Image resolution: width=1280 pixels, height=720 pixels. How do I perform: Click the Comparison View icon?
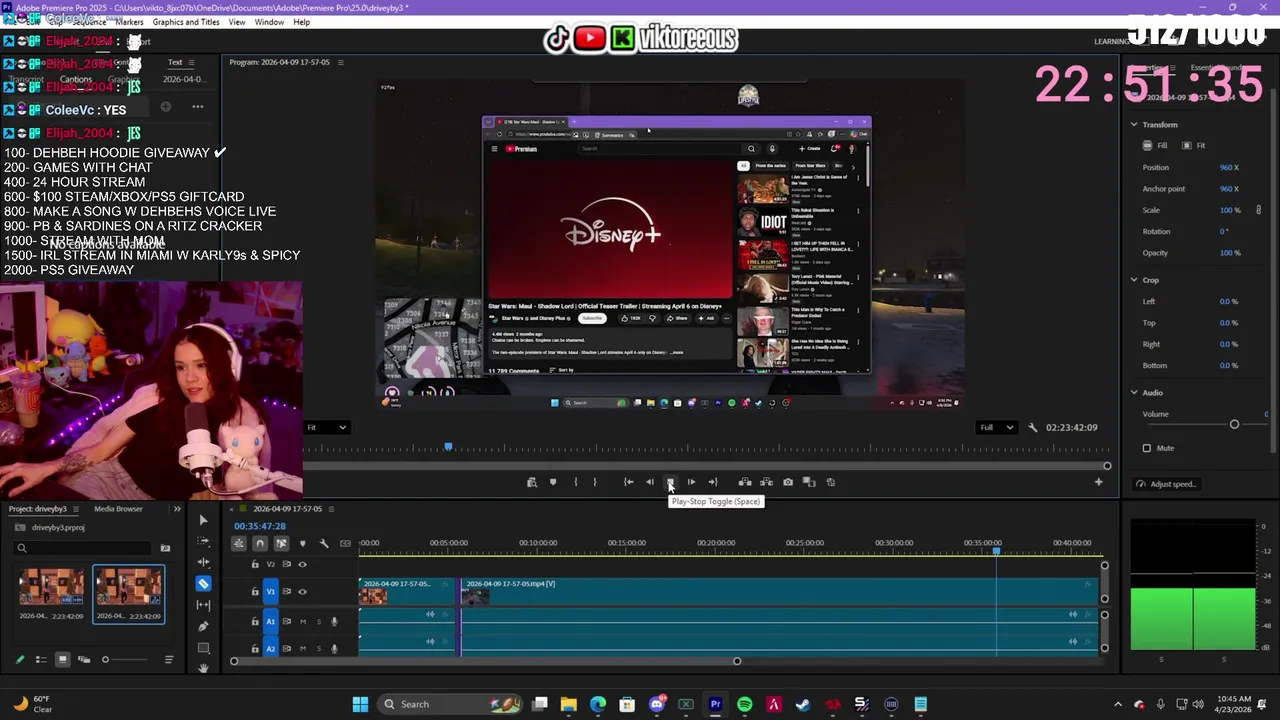pyautogui.click(x=809, y=482)
